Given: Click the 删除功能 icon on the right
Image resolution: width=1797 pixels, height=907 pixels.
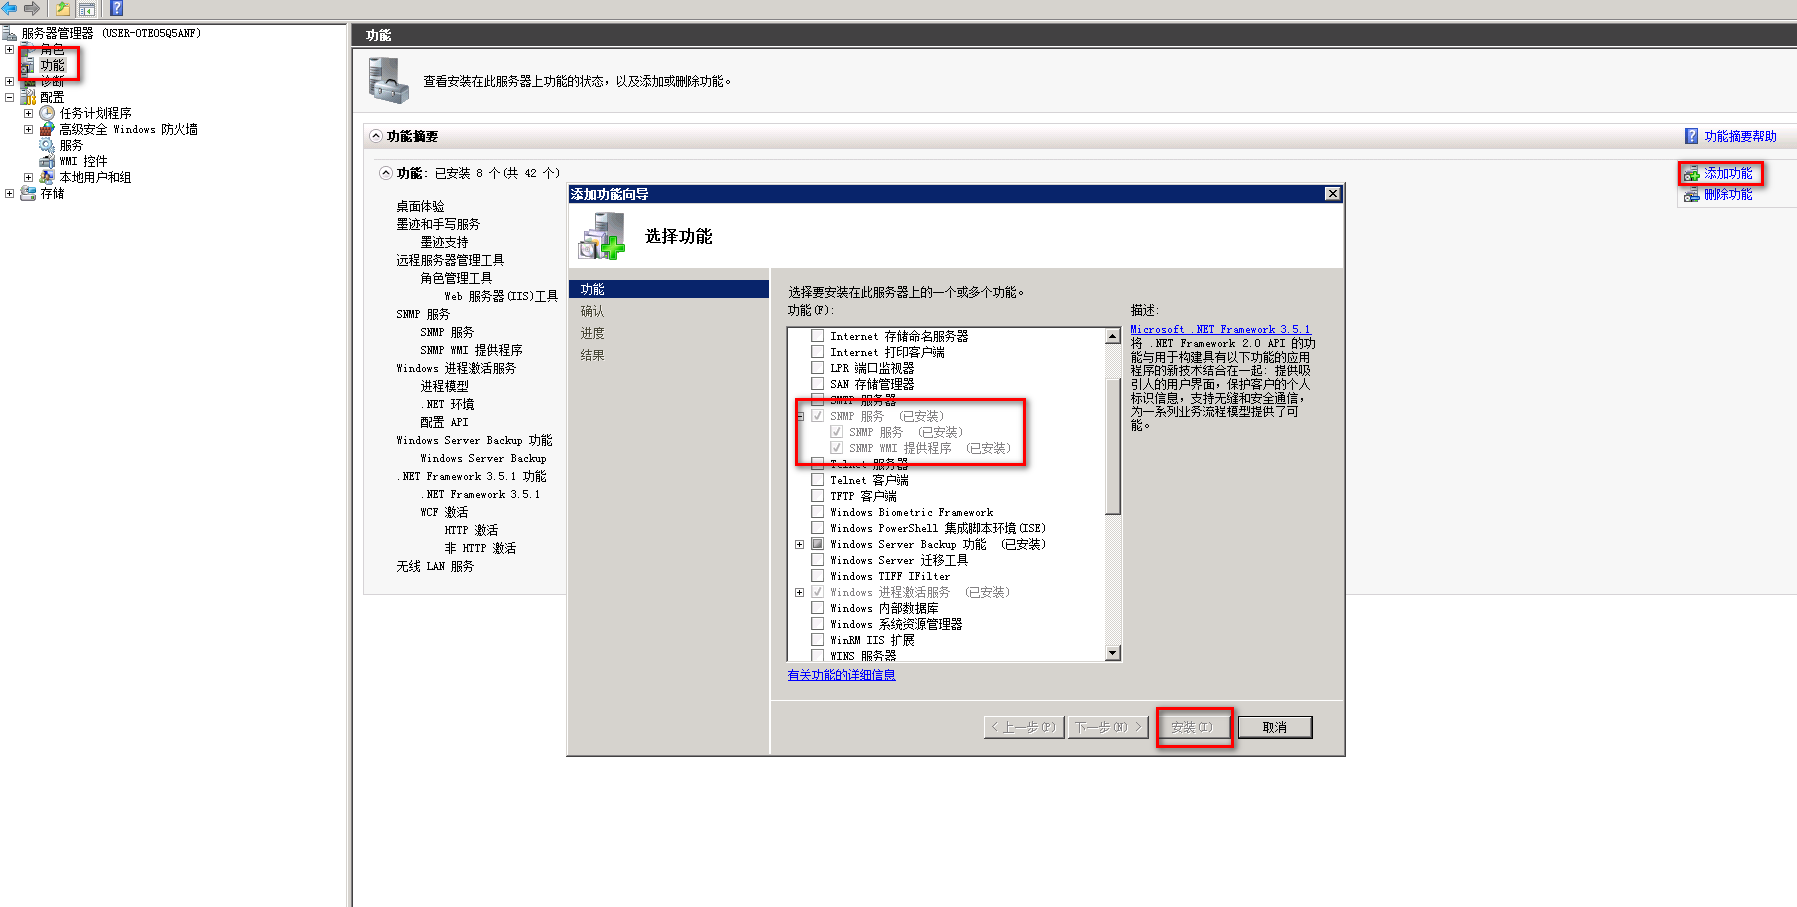Looking at the screenshot, I should (x=1691, y=195).
